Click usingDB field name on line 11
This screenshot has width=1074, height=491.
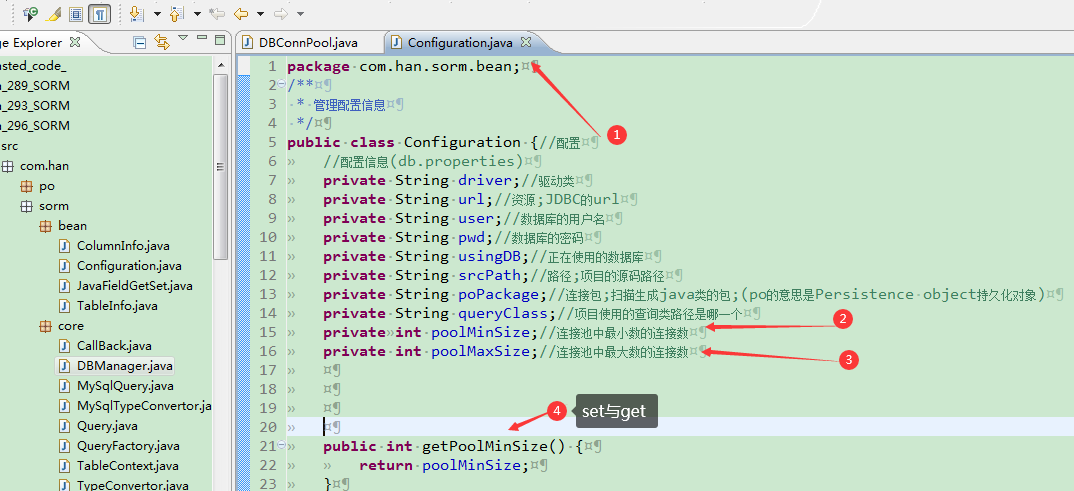490,256
